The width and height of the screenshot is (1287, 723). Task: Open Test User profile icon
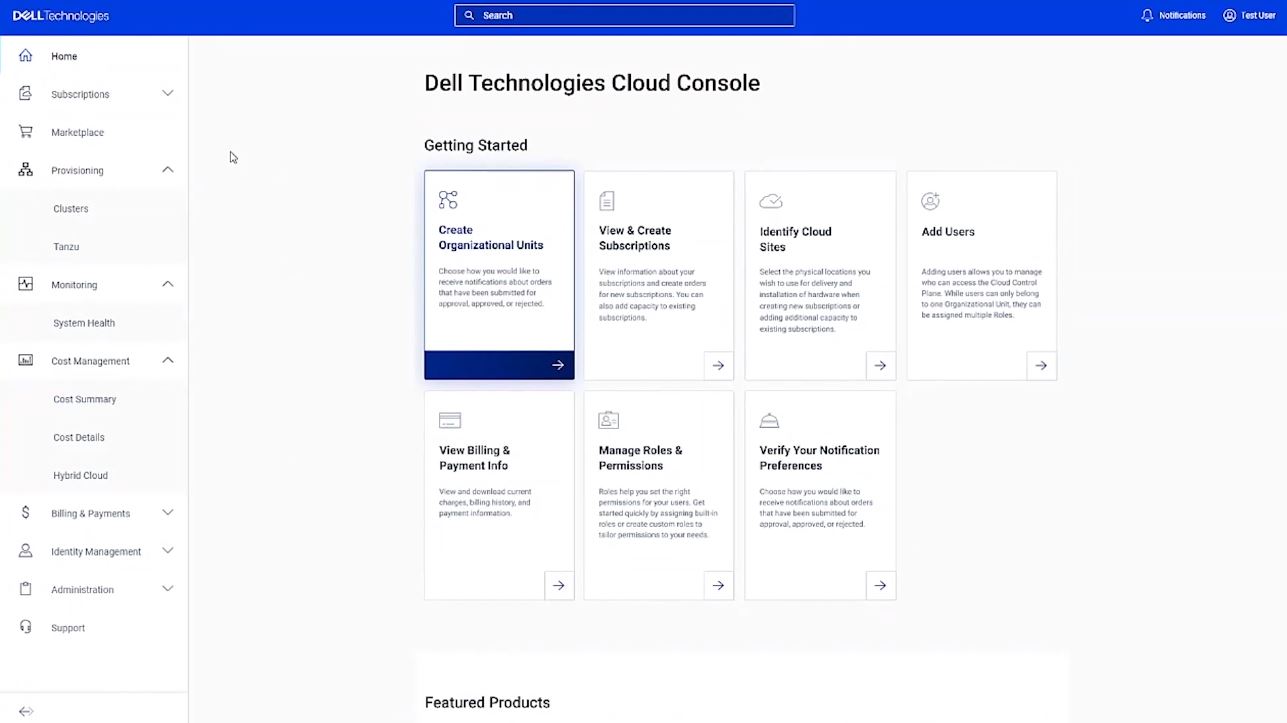(1229, 15)
